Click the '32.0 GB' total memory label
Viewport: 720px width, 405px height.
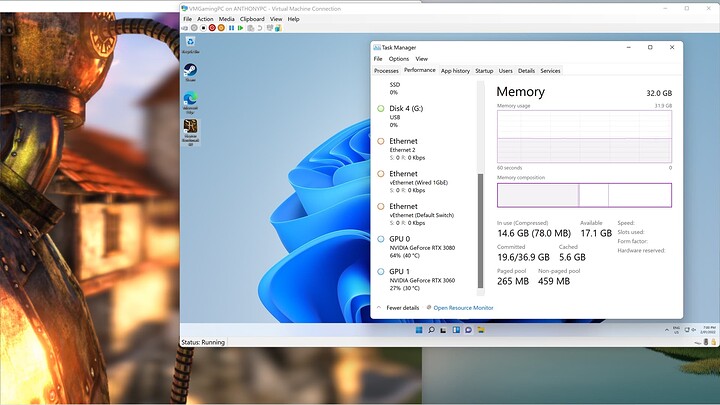click(x=659, y=93)
